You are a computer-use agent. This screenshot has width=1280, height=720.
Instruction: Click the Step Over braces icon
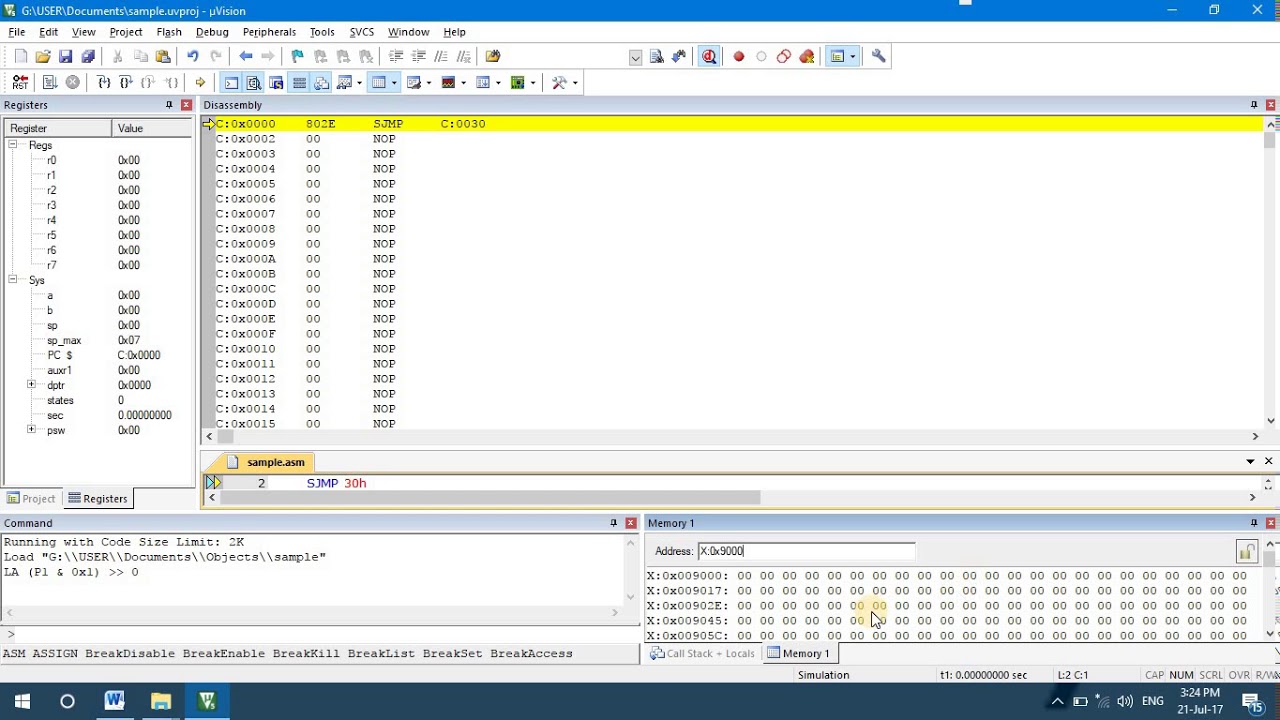click(x=125, y=83)
